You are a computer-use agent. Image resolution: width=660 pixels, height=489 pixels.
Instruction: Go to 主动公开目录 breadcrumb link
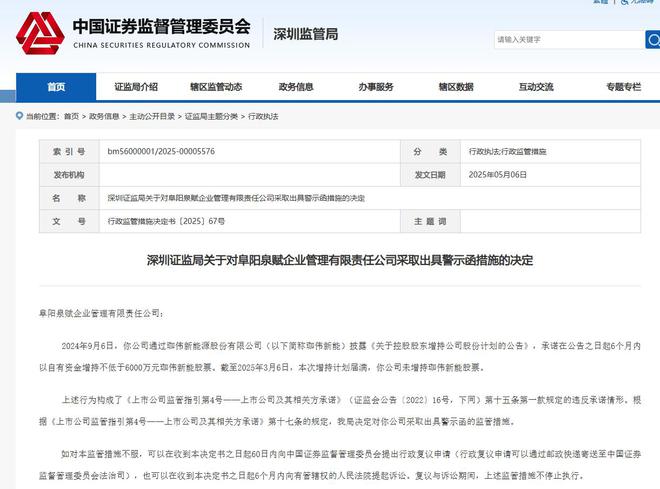pyautogui.click(x=152, y=117)
